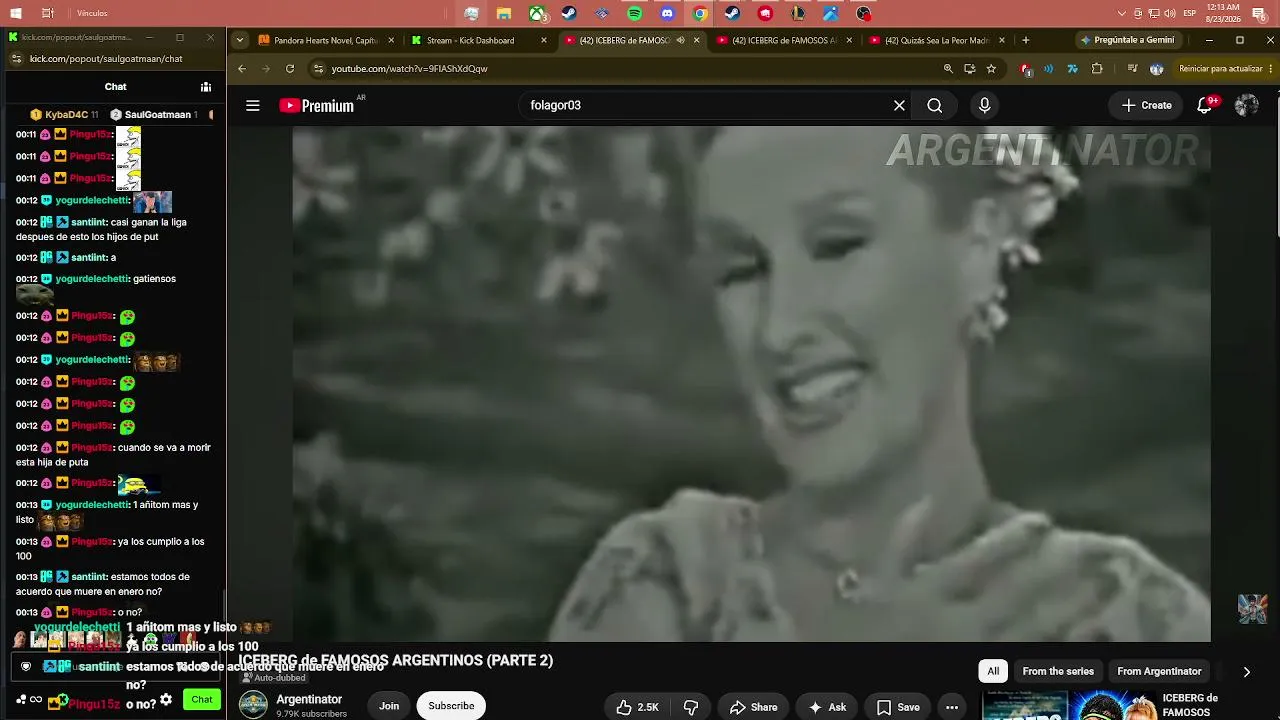Click 'Reiniciar para actualizar' update button
The width and height of the screenshot is (1280, 720).
1227,68
